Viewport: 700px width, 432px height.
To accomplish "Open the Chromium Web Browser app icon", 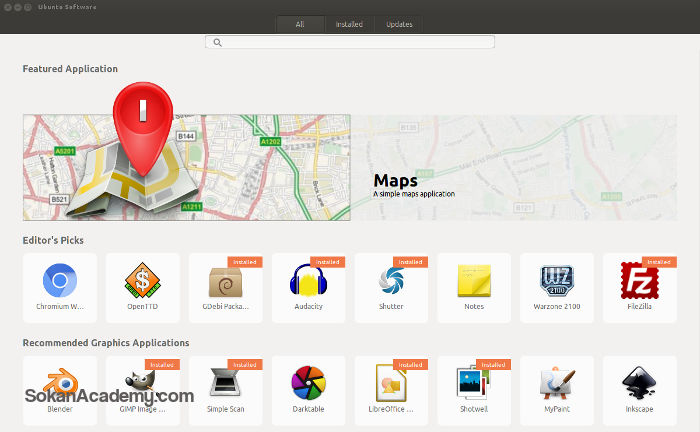I will coord(60,280).
